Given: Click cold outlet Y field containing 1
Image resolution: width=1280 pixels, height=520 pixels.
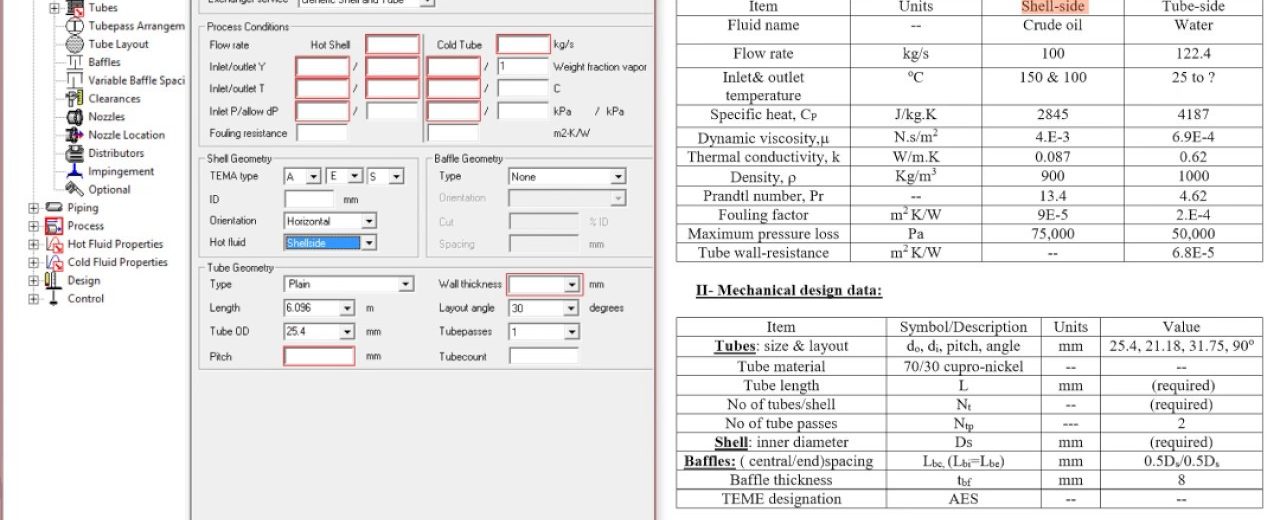Looking at the screenshot, I should (x=523, y=67).
